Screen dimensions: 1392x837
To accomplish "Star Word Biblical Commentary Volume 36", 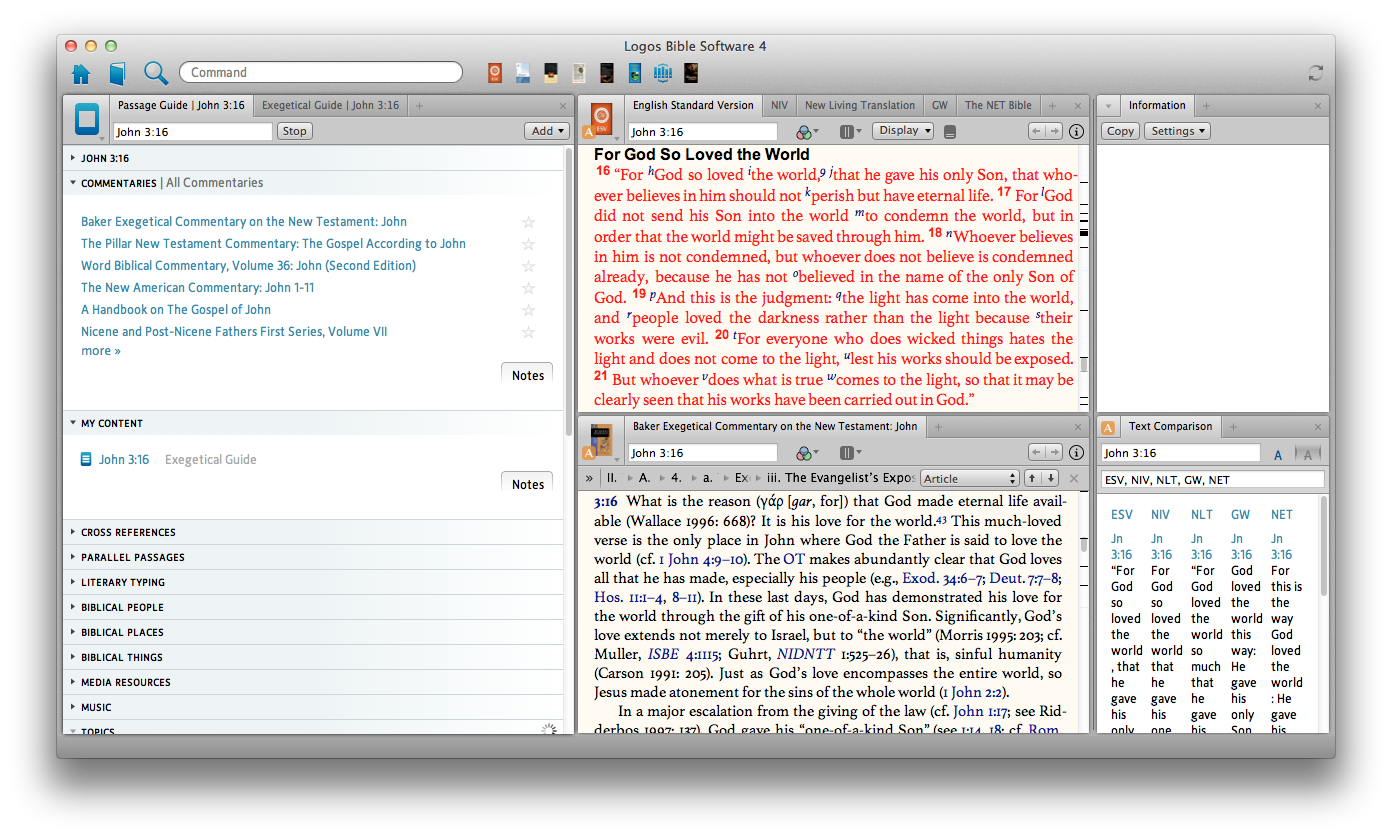I will pyautogui.click(x=529, y=266).
